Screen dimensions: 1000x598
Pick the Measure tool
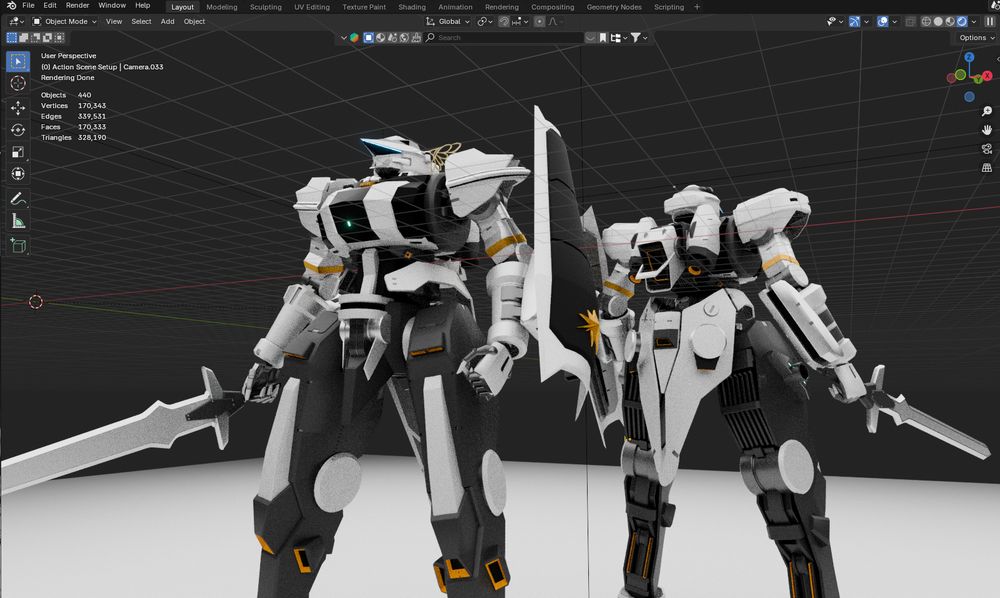click(x=18, y=221)
